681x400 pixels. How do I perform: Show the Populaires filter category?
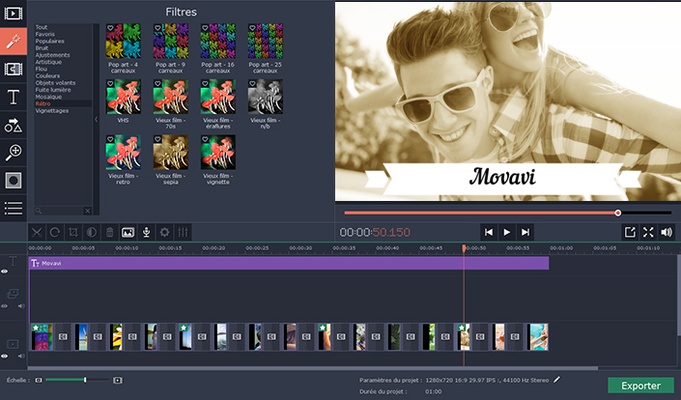pyautogui.click(x=50, y=41)
